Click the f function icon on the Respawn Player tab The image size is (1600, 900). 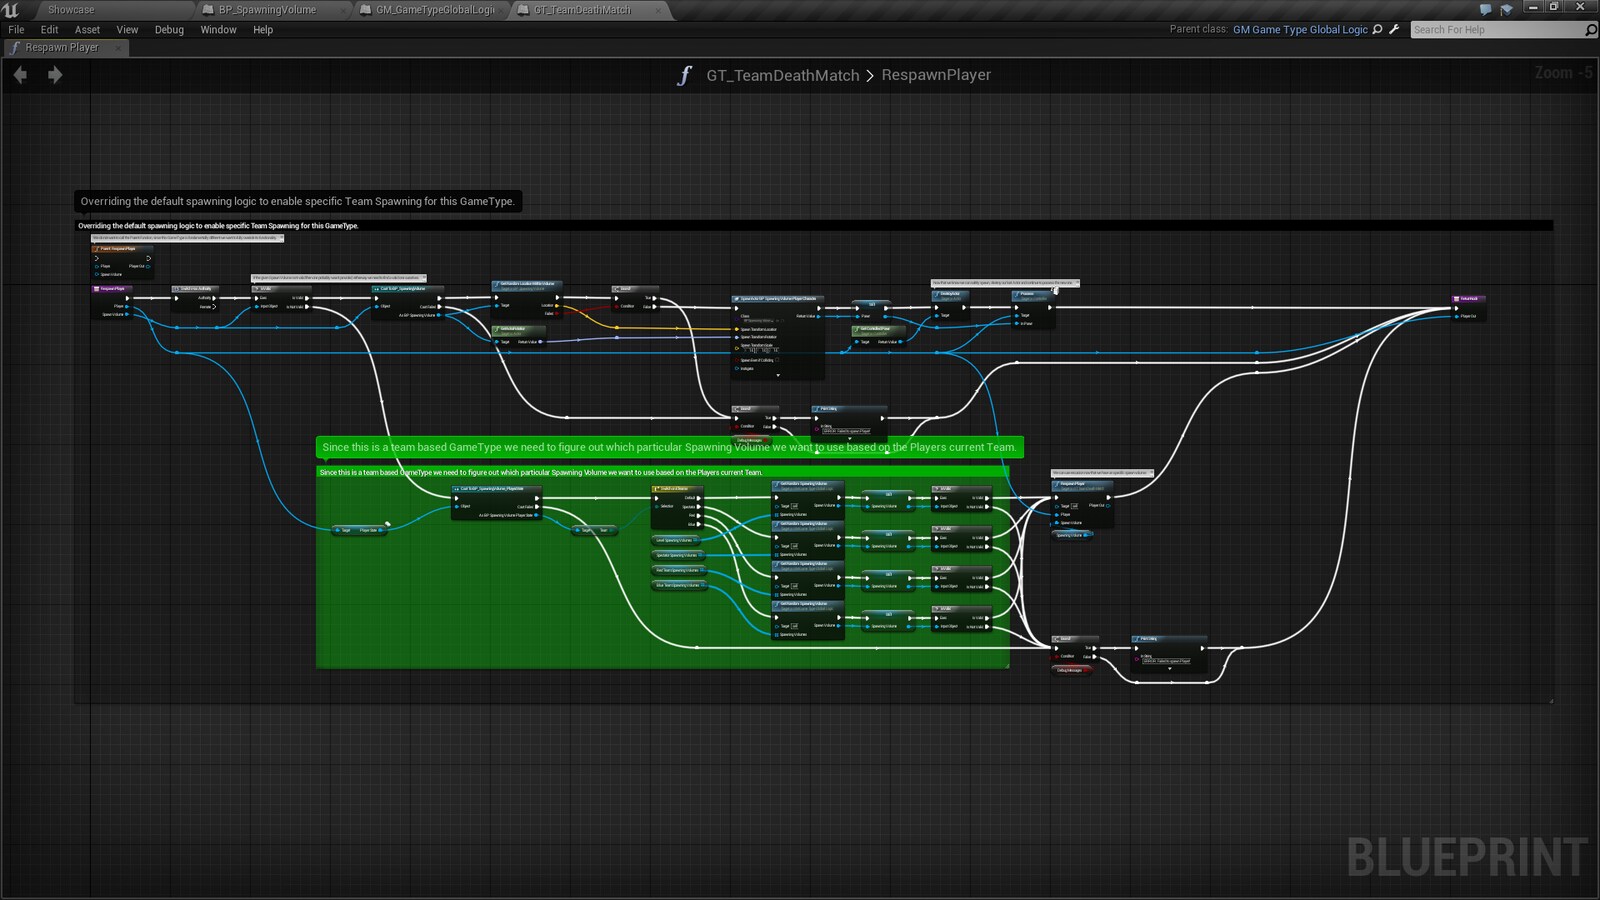coord(17,47)
